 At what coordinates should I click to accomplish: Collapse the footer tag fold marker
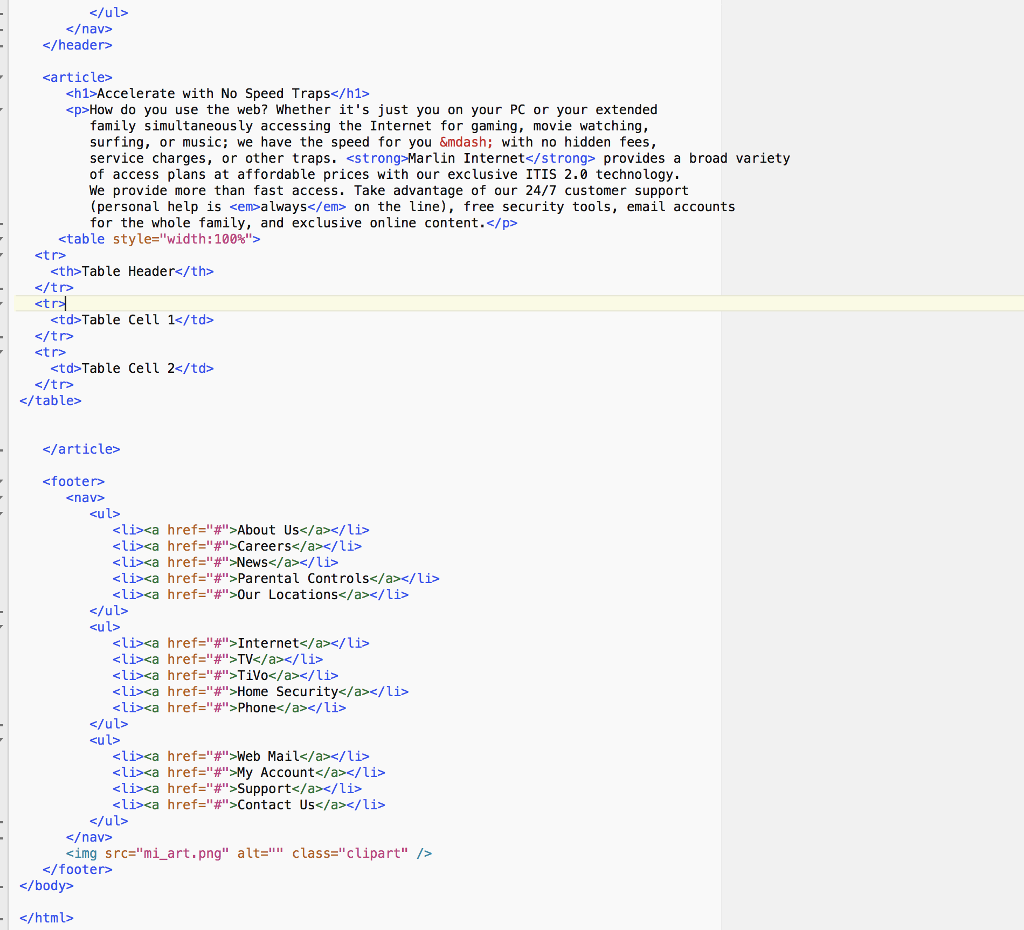point(3,481)
